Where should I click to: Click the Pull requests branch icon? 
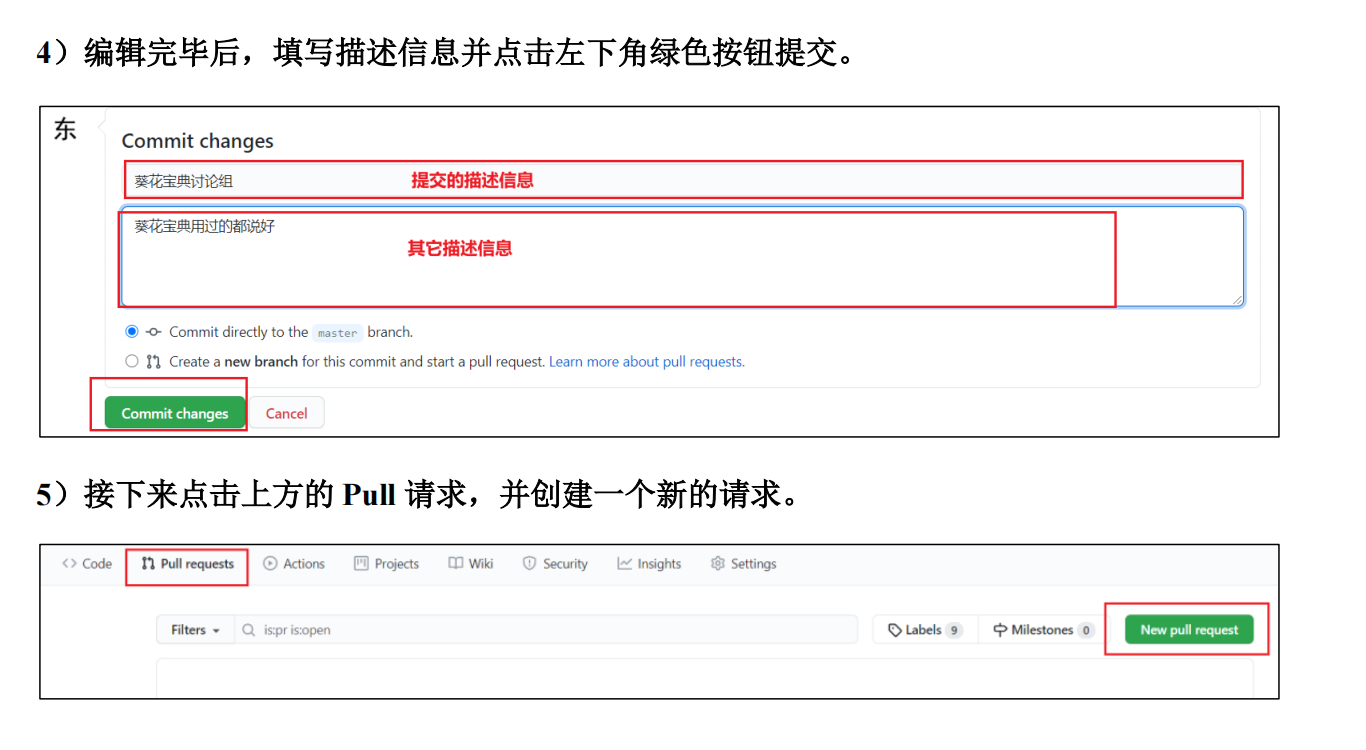(x=148, y=564)
